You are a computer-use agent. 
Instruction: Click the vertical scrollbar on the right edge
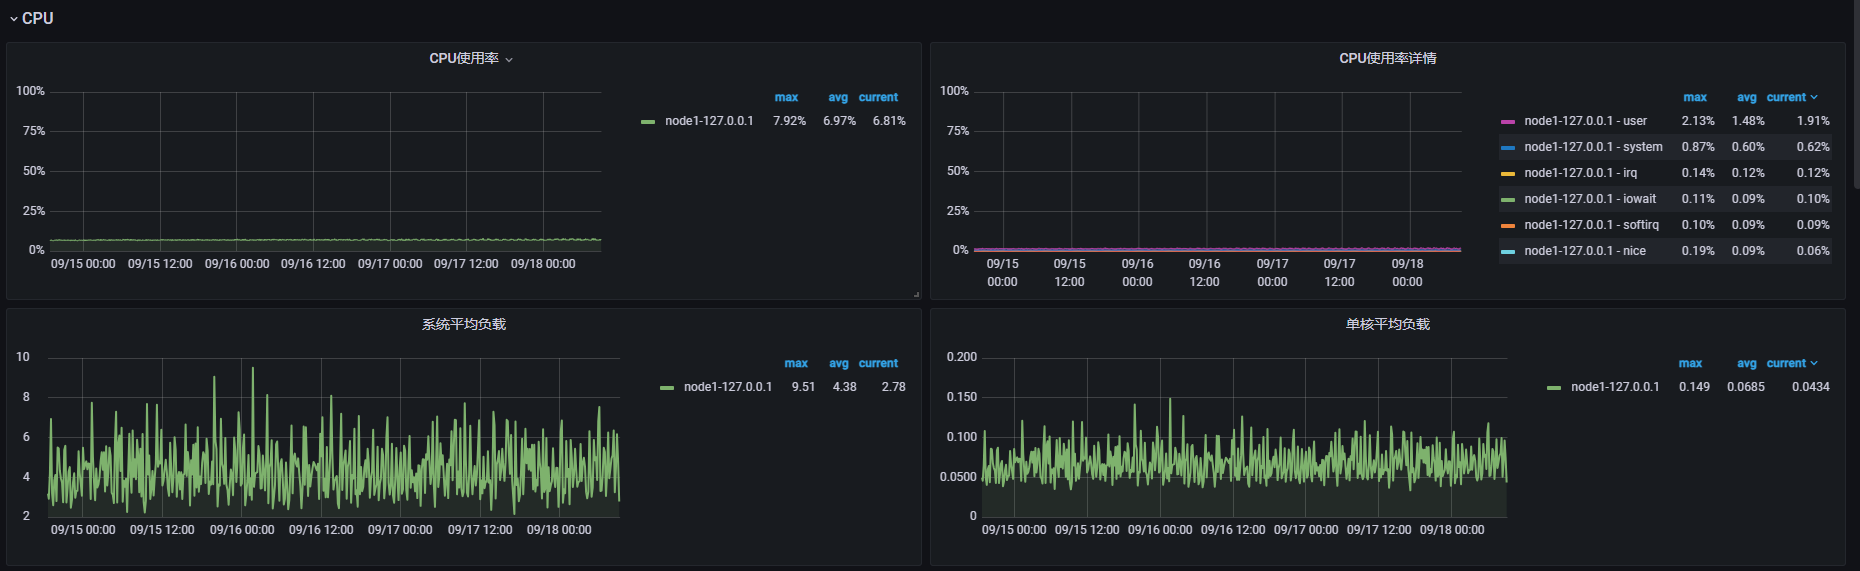tap(1855, 100)
